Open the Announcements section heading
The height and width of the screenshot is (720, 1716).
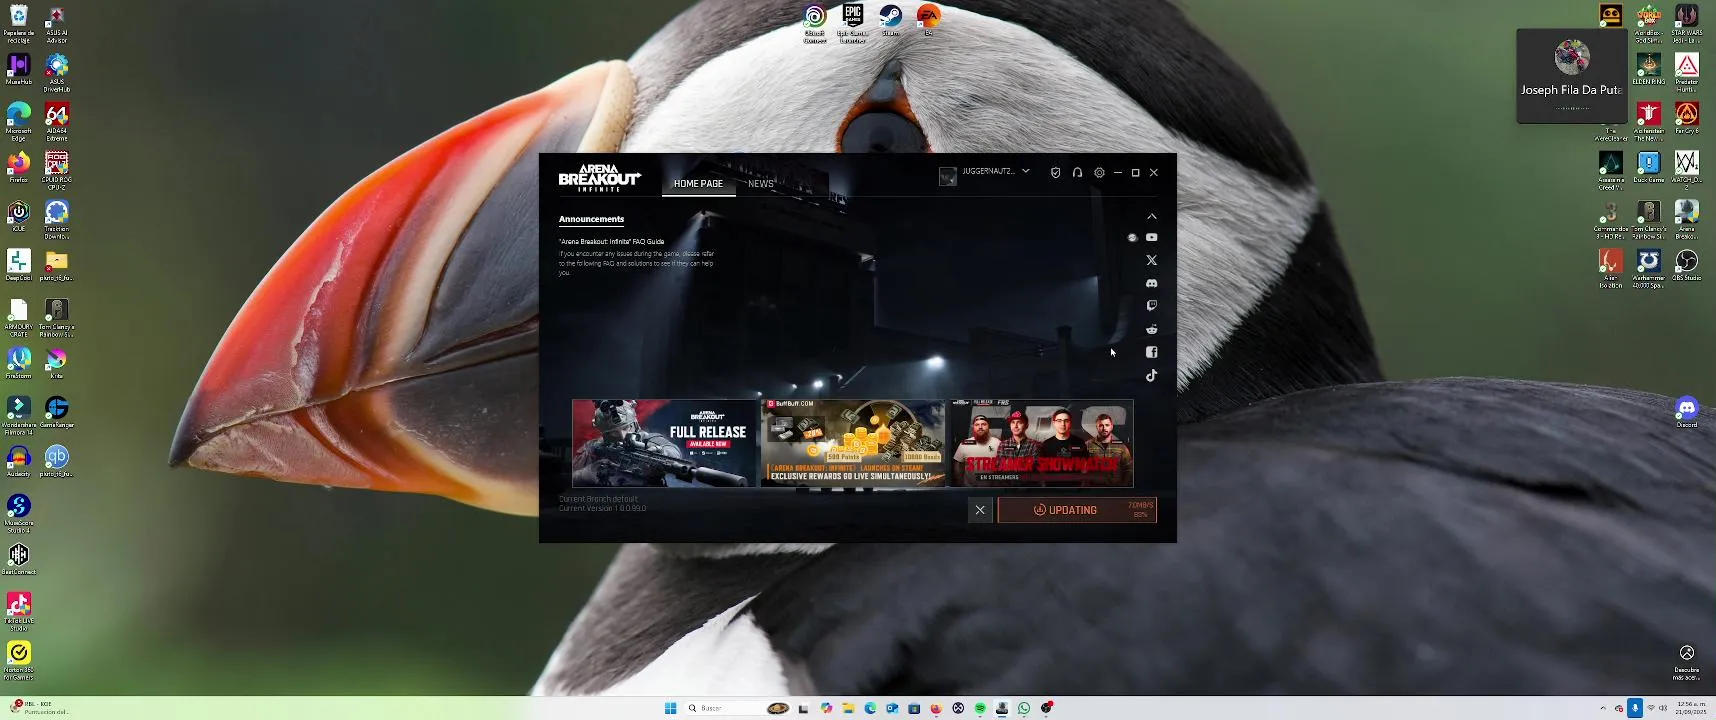(x=591, y=219)
